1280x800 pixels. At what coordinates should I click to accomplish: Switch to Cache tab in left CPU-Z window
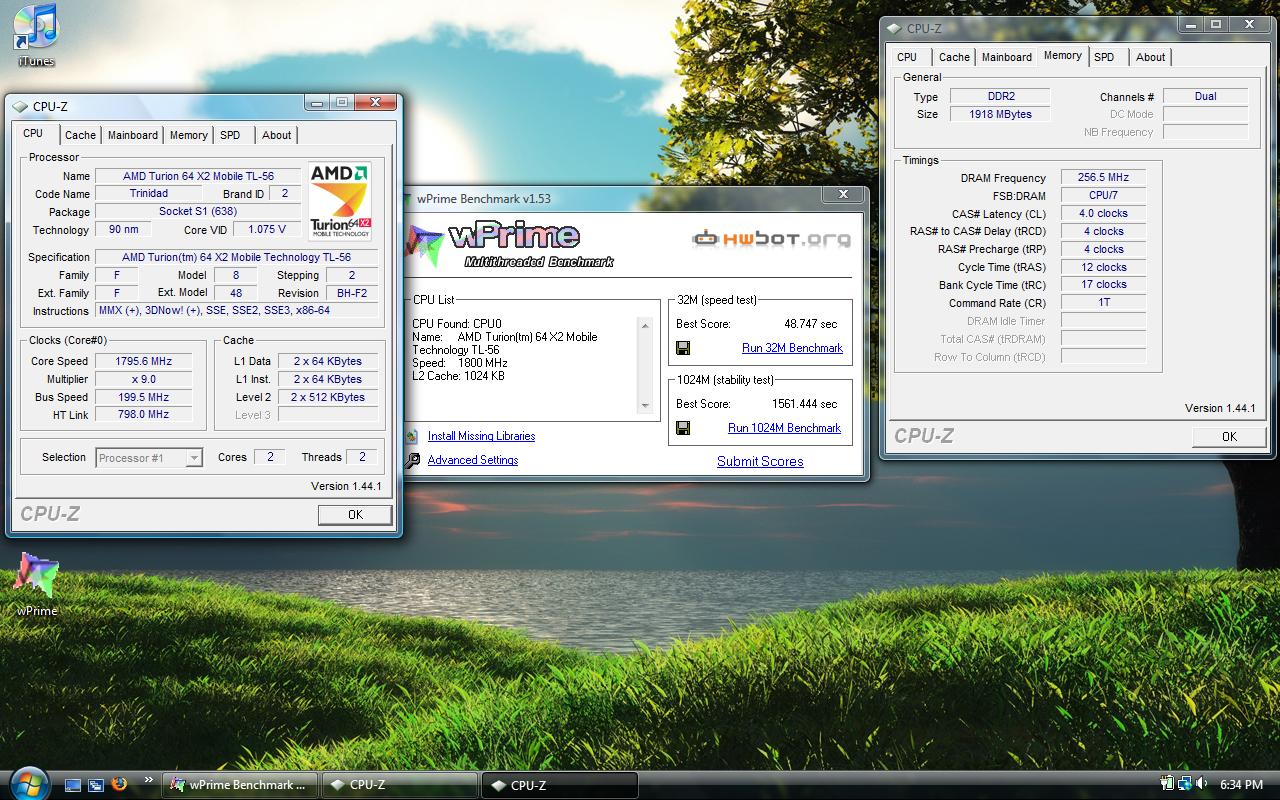(x=81, y=136)
